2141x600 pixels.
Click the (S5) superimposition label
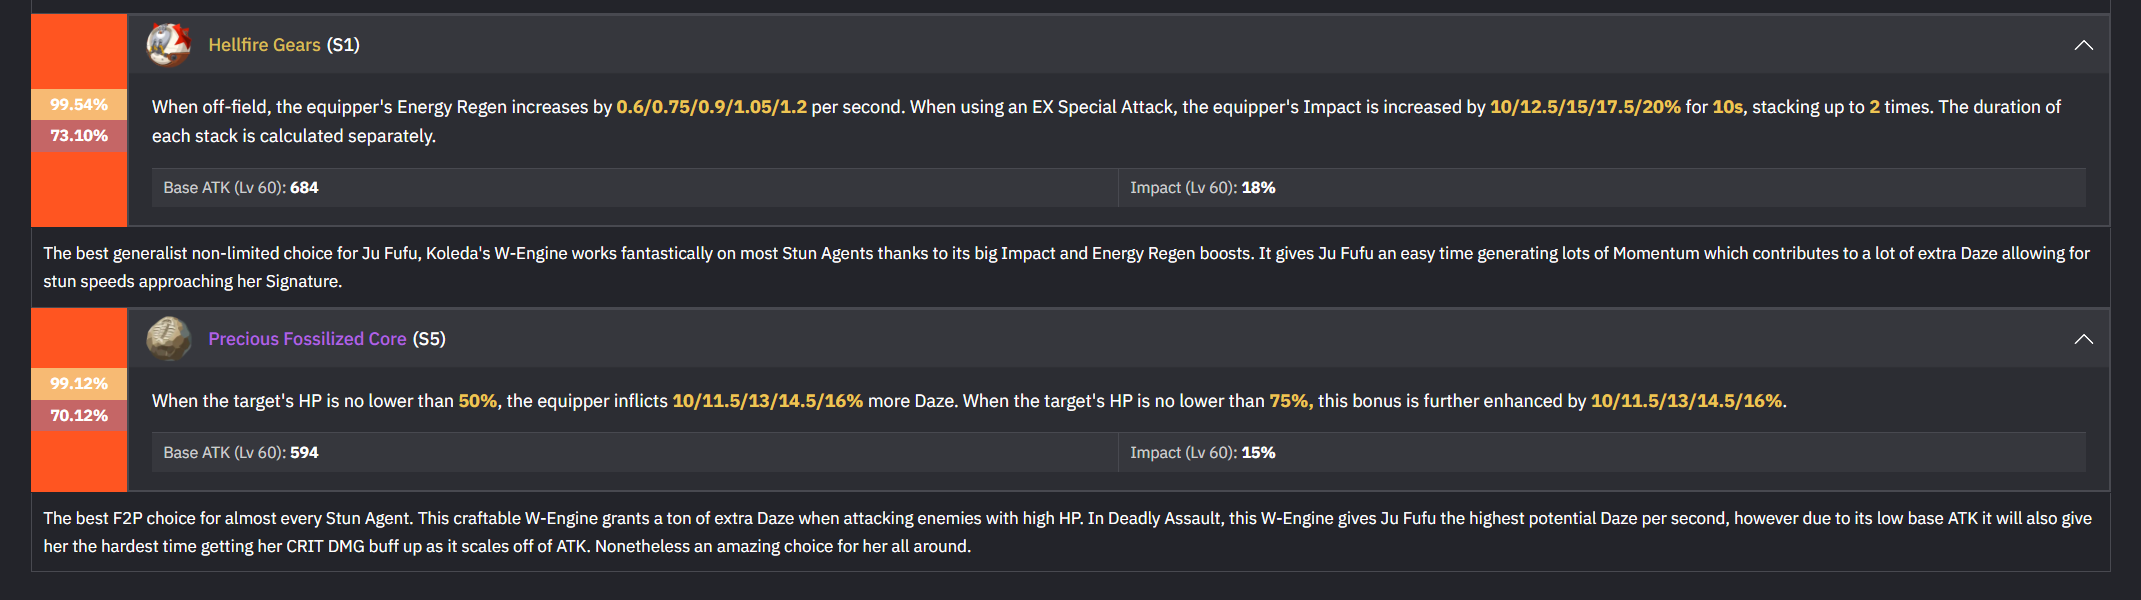pos(429,339)
